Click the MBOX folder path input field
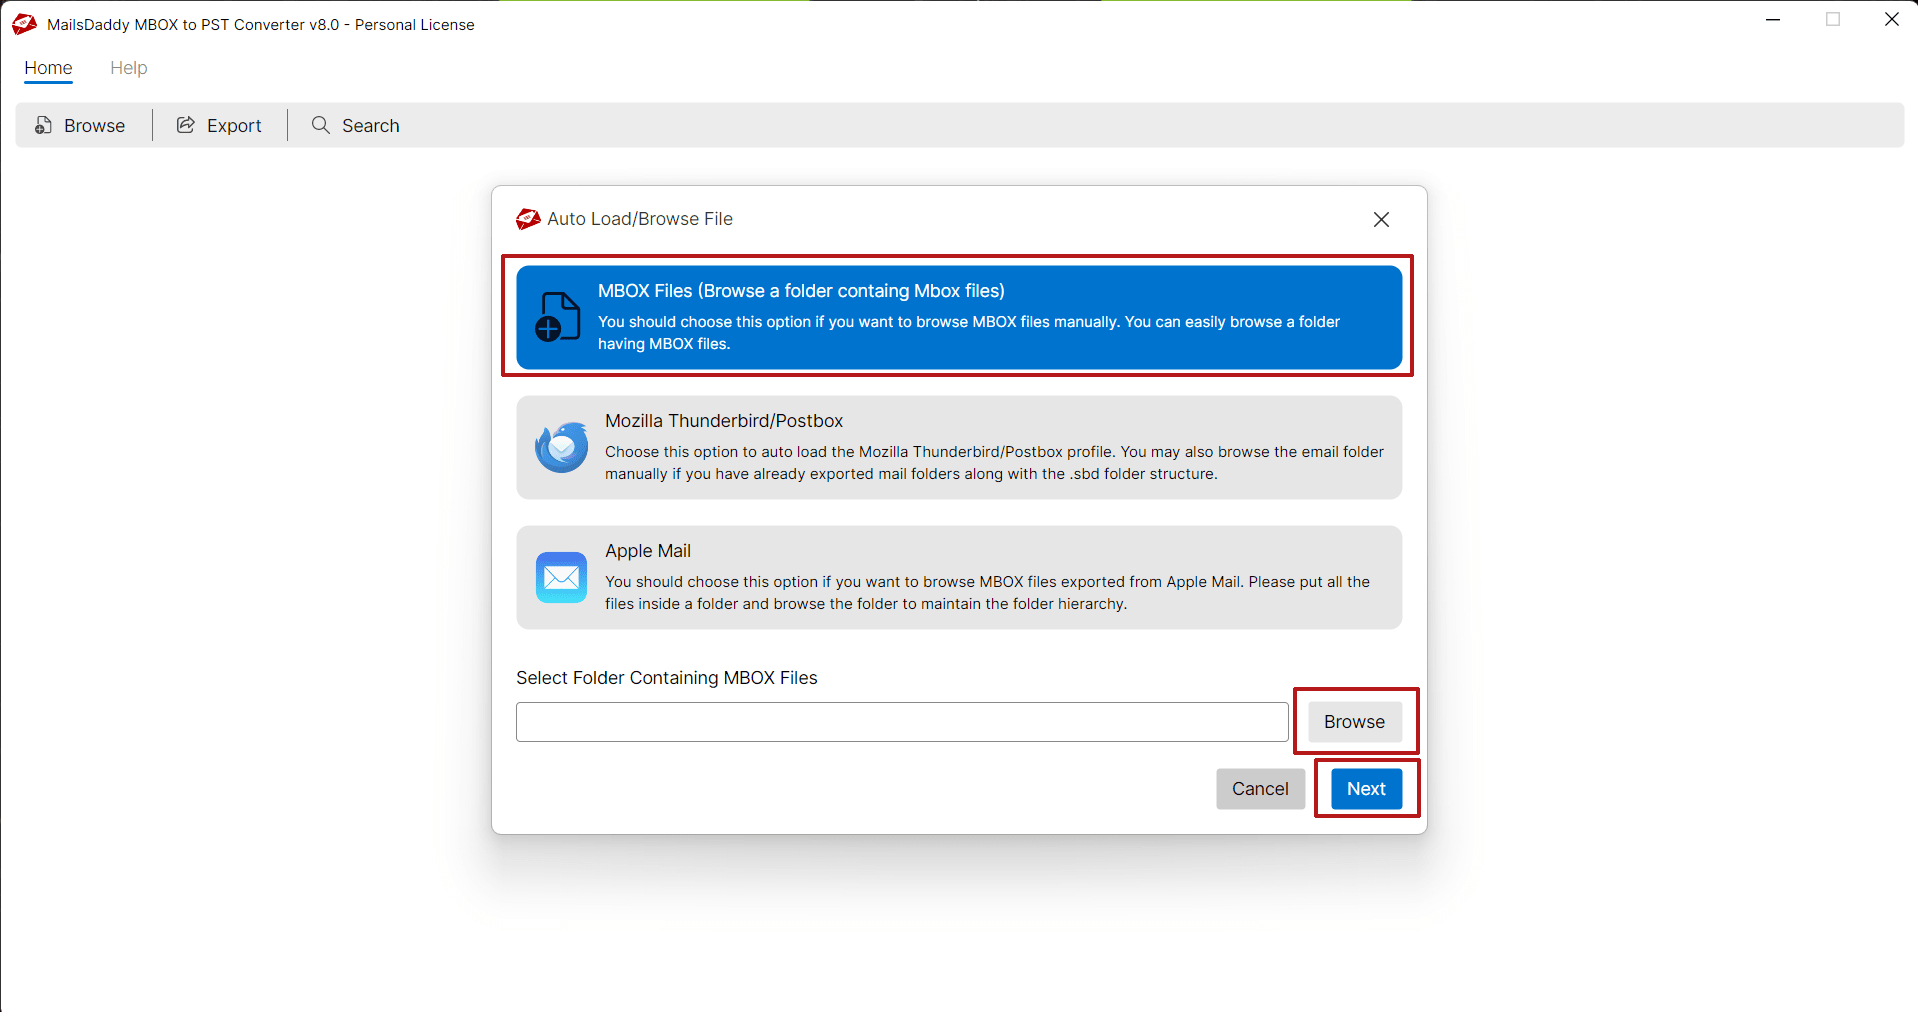Image resolution: width=1918 pixels, height=1012 pixels. pos(900,721)
